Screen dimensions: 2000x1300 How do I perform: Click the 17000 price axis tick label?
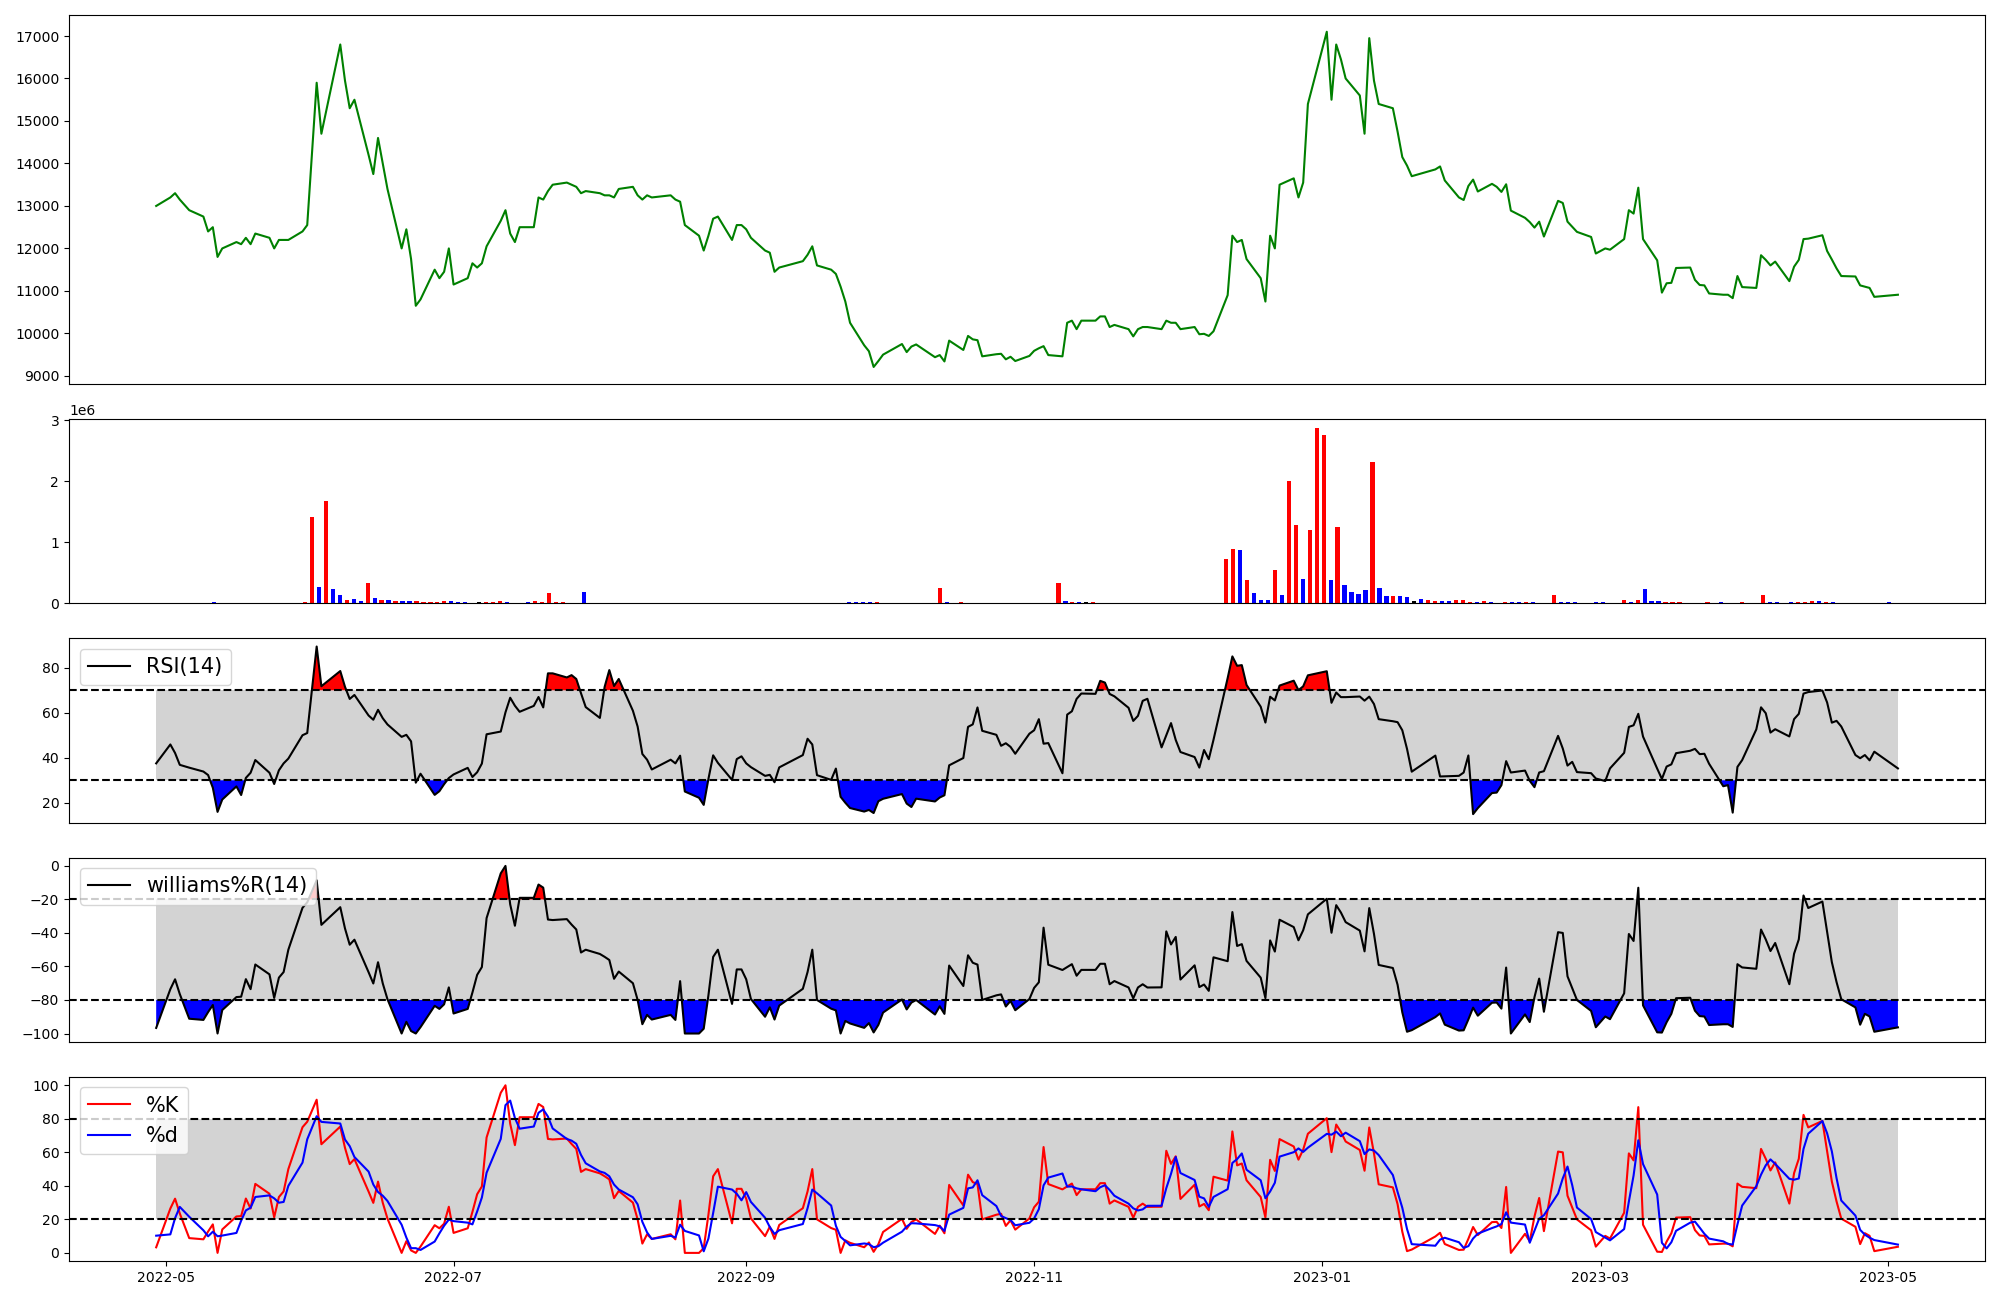coord(37,37)
